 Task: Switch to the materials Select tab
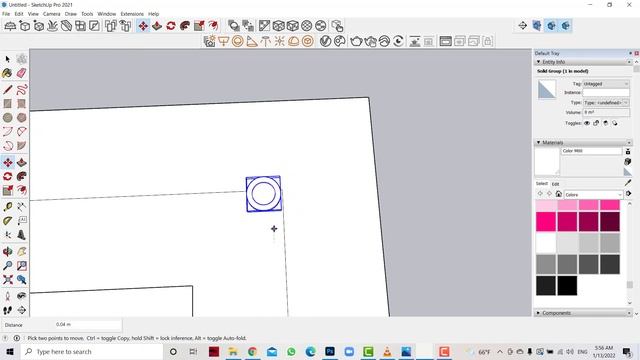[x=542, y=184]
